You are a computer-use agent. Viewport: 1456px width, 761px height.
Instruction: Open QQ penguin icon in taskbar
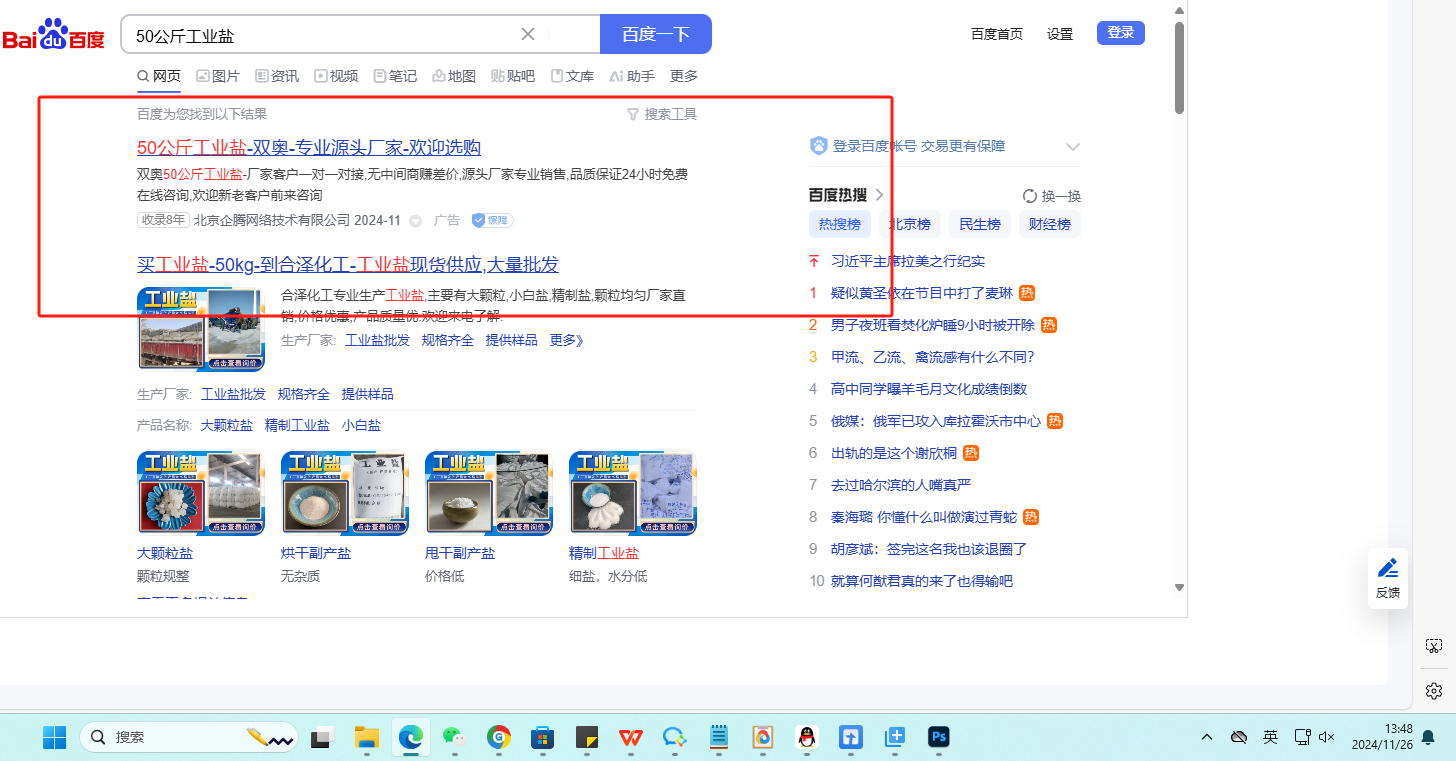[x=806, y=738]
